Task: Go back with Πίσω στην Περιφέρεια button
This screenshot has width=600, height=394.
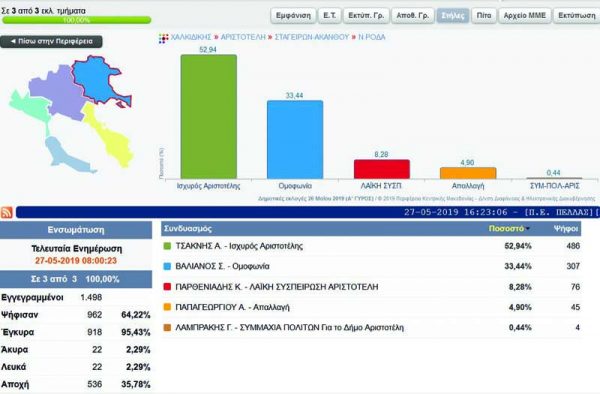Action: point(51,41)
